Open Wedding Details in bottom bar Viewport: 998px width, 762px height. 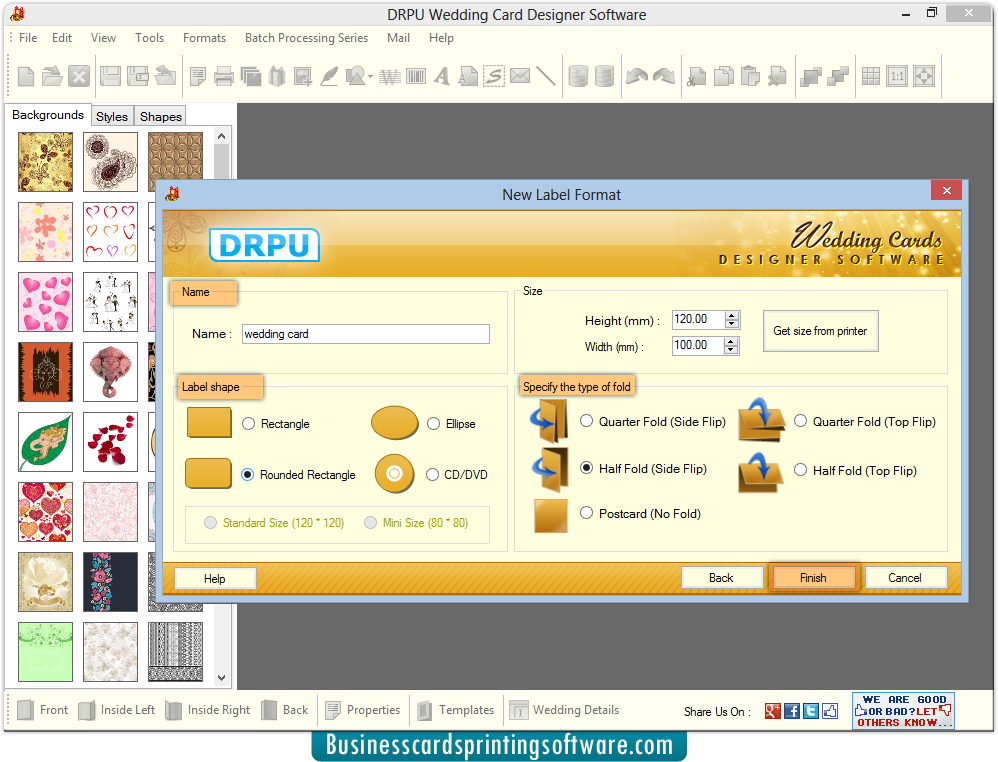click(565, 710)
